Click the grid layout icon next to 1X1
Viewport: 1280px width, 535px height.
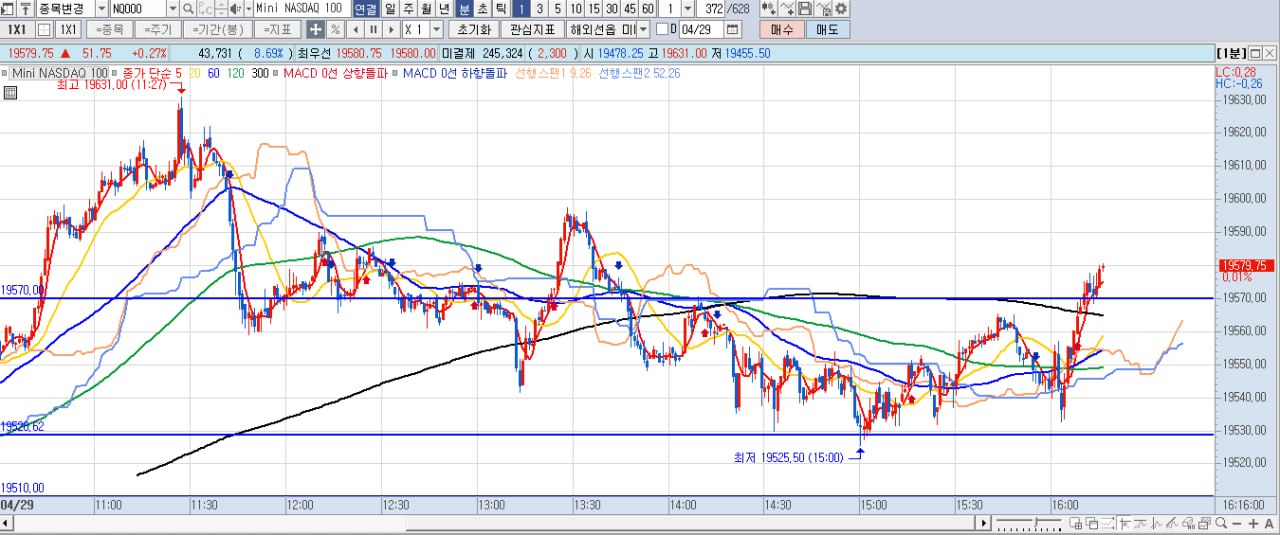pos(45,29)
